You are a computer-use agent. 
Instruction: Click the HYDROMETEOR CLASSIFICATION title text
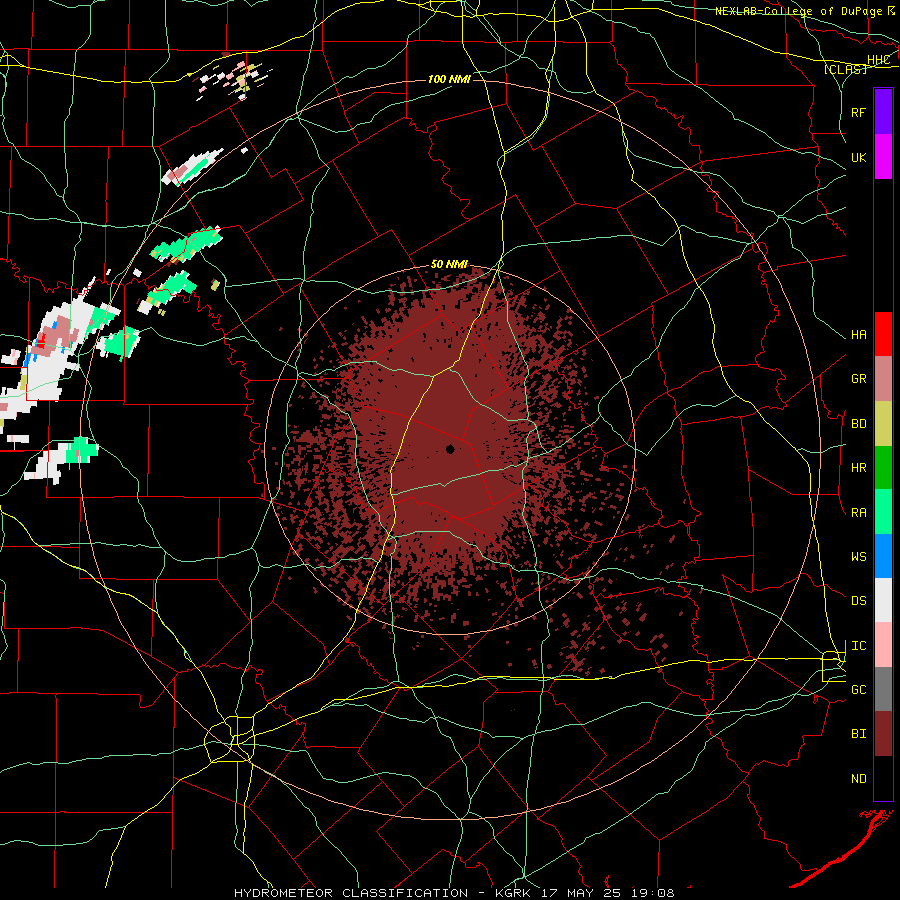point(351,893)
